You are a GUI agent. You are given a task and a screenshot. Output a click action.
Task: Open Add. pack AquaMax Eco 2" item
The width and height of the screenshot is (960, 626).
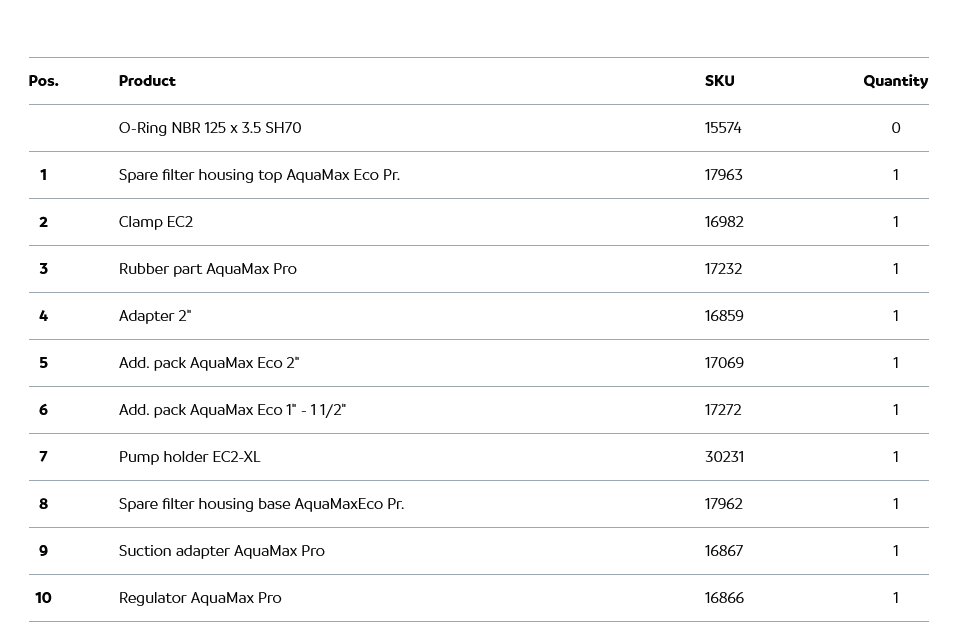coord(209,363)
